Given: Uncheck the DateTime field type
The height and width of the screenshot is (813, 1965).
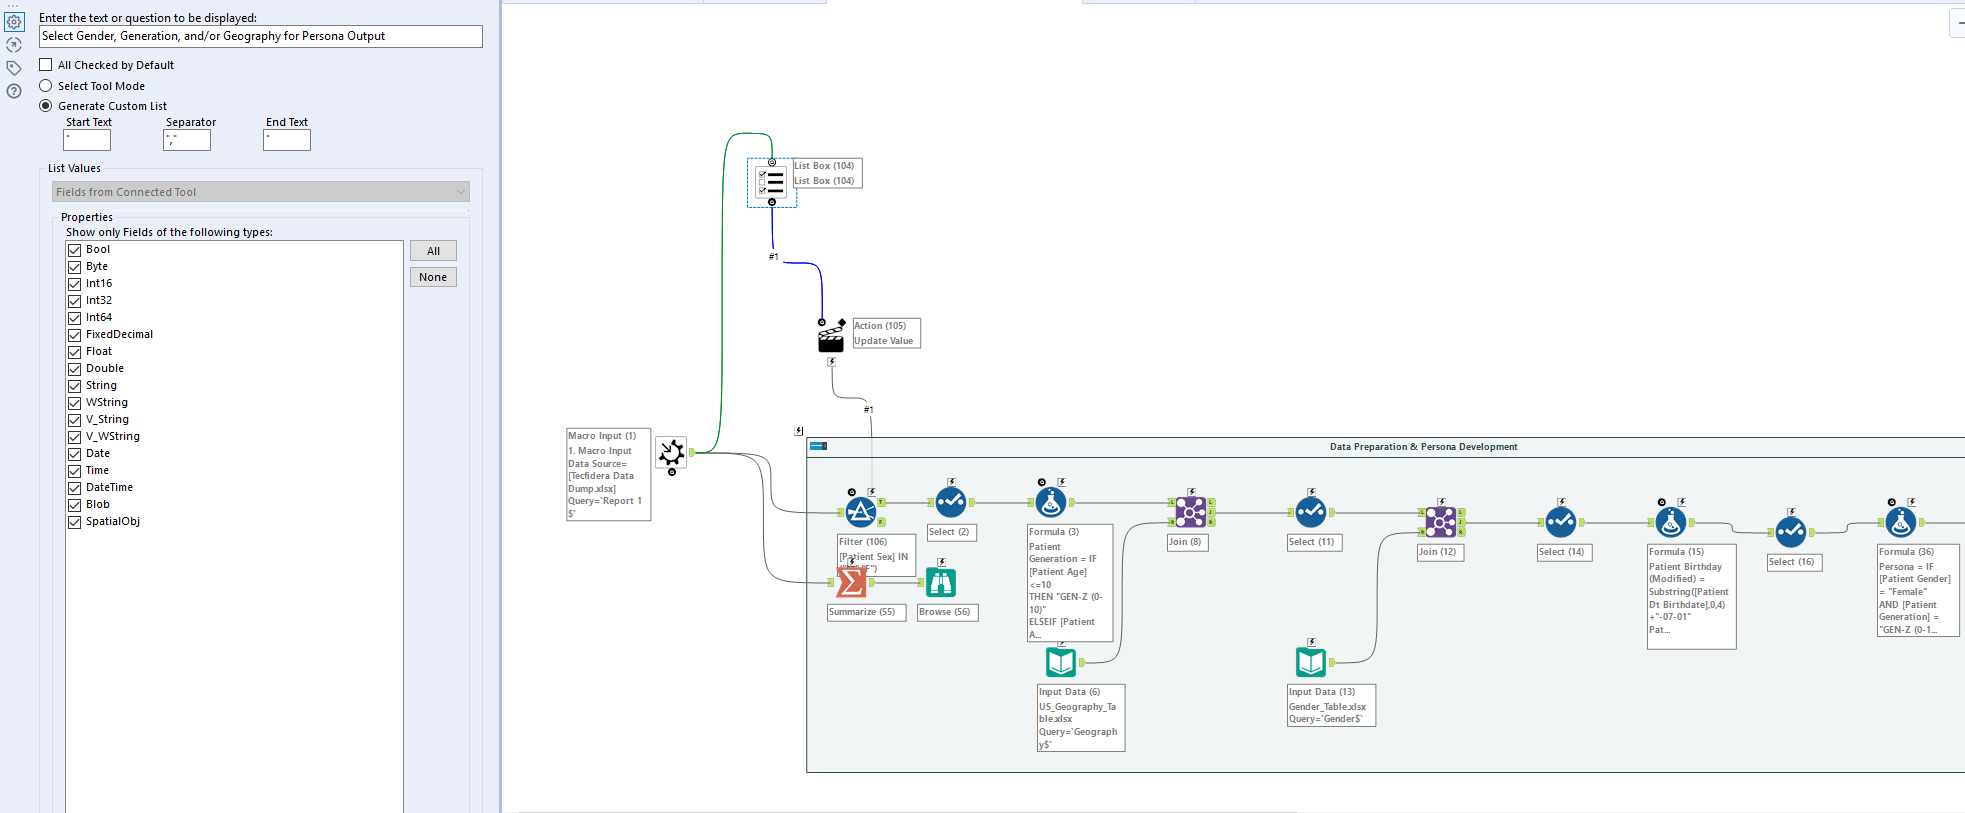Looking at the screenshot, I should point(75,488).
